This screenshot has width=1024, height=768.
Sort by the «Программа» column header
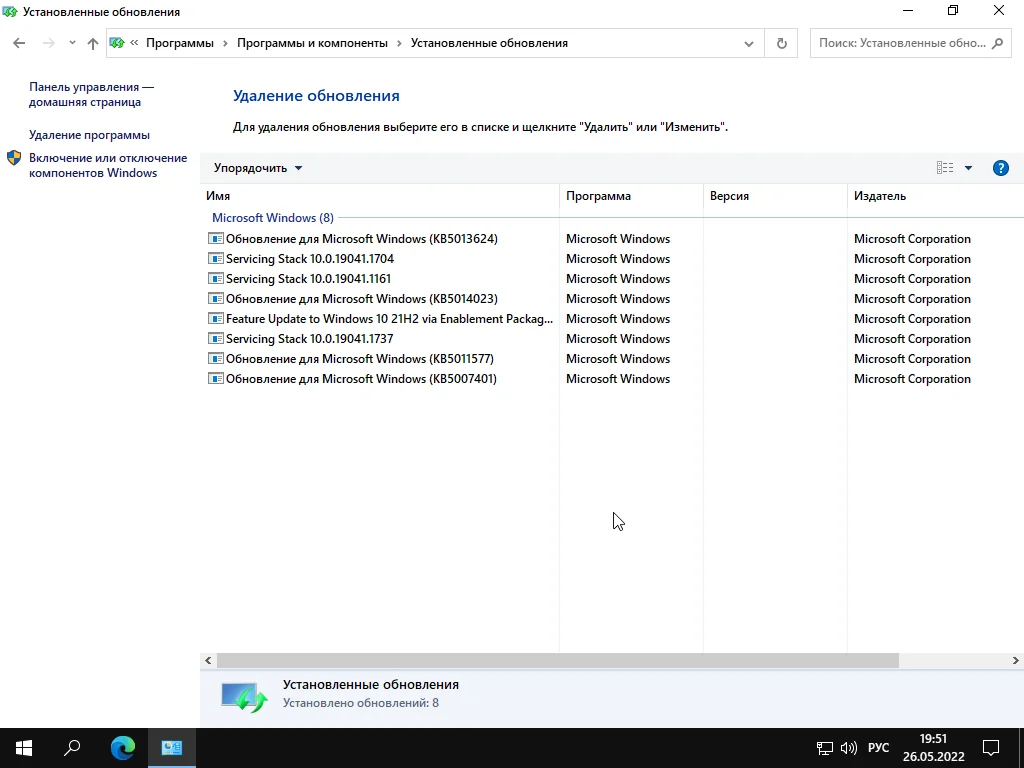pos(631,196)
